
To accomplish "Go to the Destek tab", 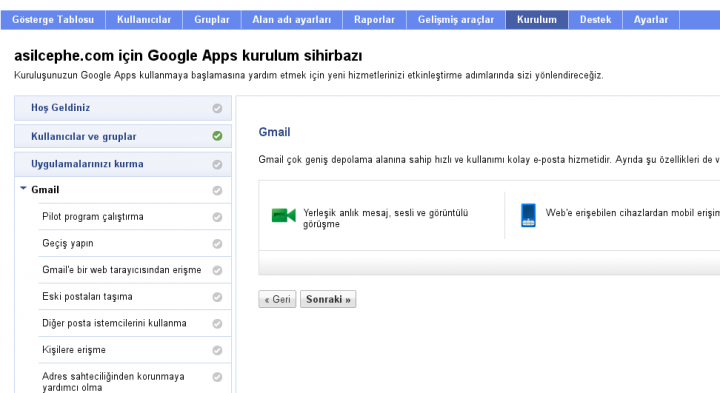I will tap(596, 20).
